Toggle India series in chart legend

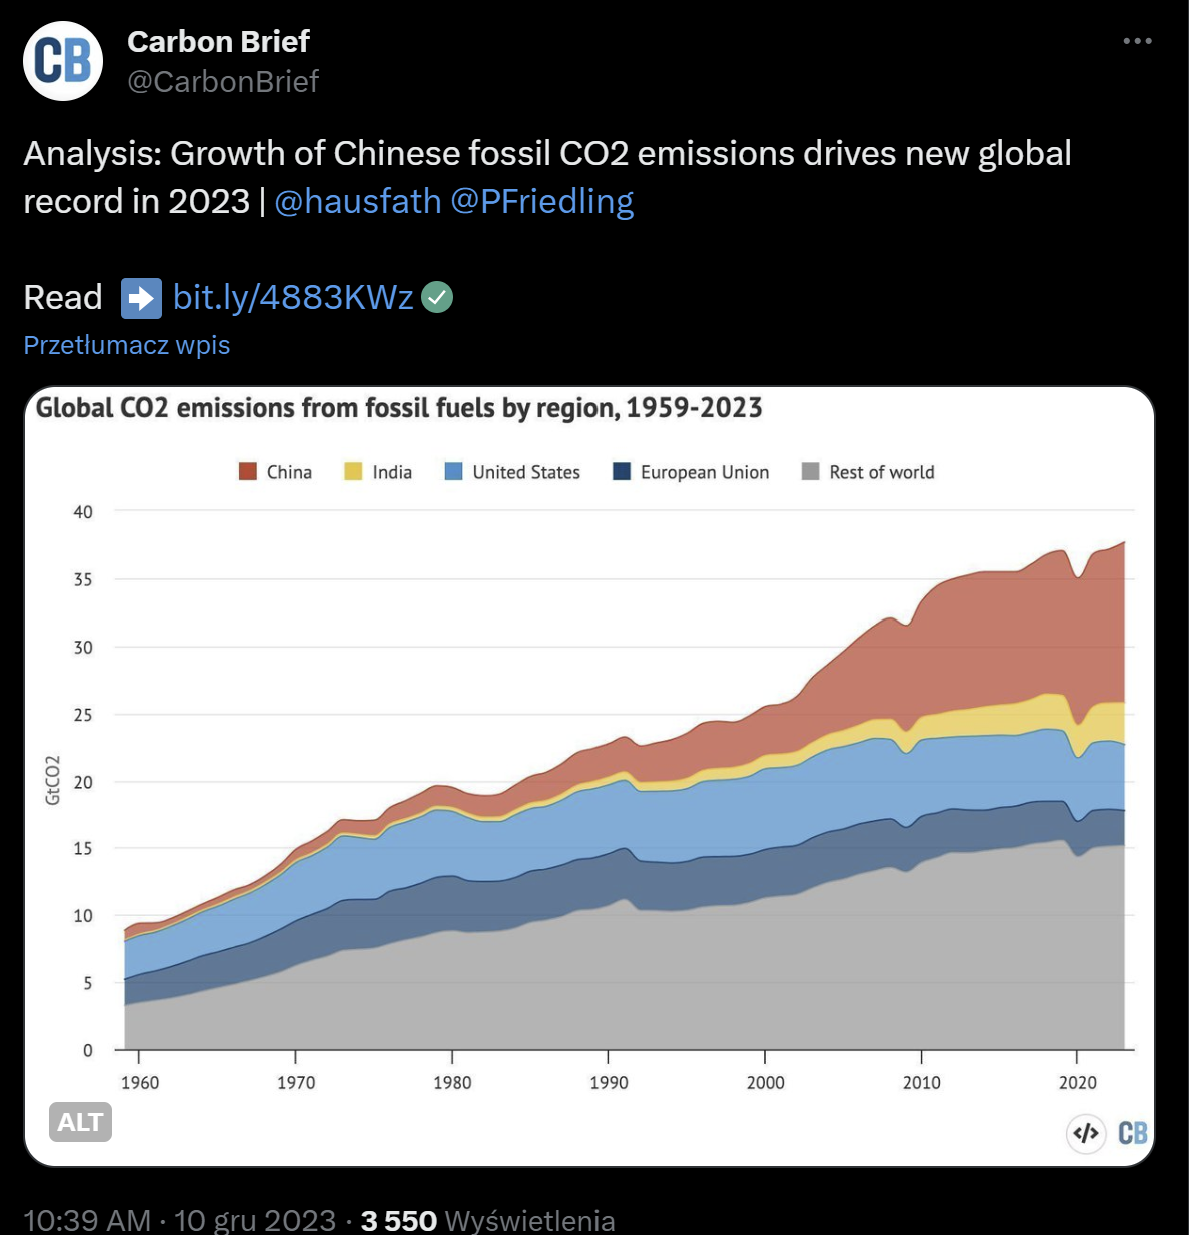[378, 472]
